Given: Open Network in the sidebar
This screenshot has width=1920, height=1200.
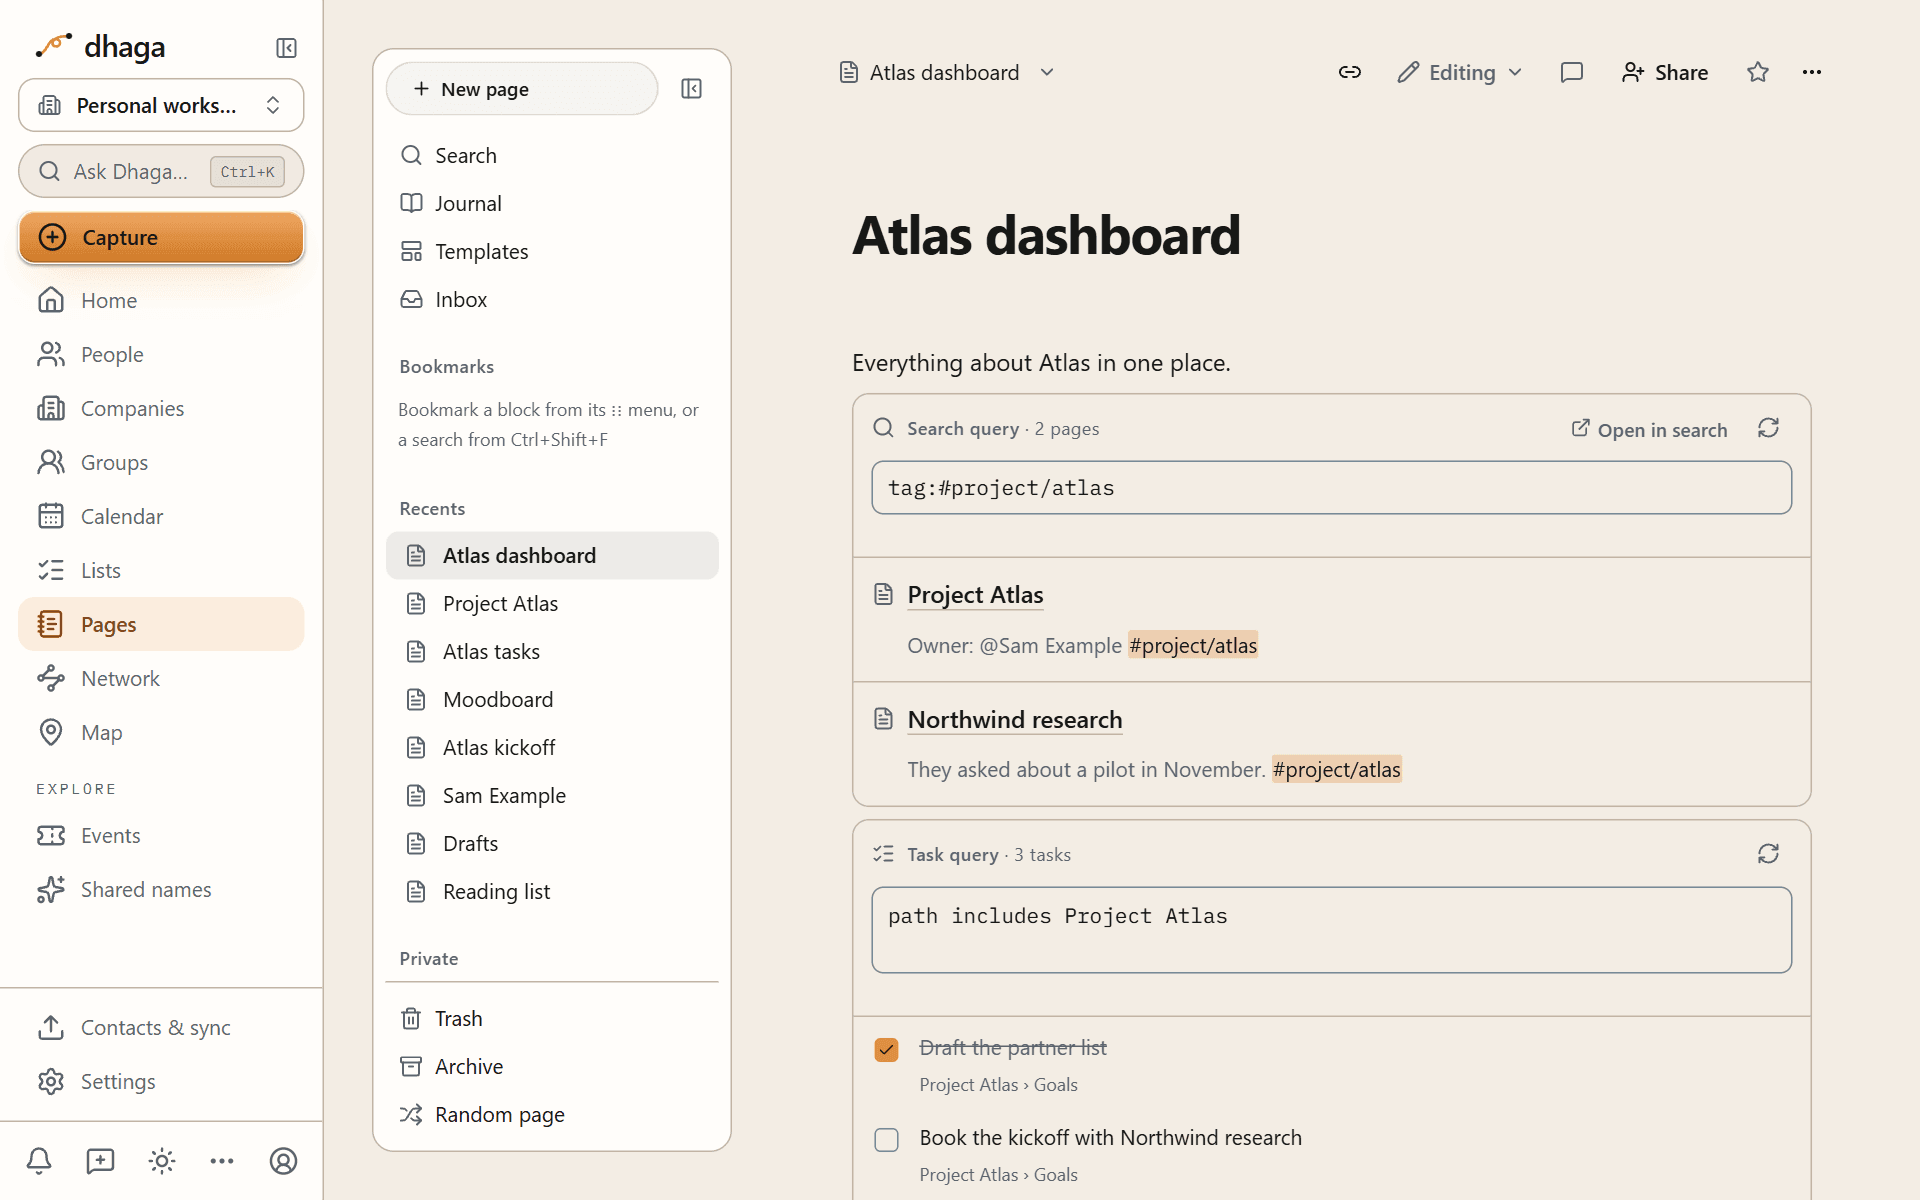Looking at the screenshot, I should 161,678.
